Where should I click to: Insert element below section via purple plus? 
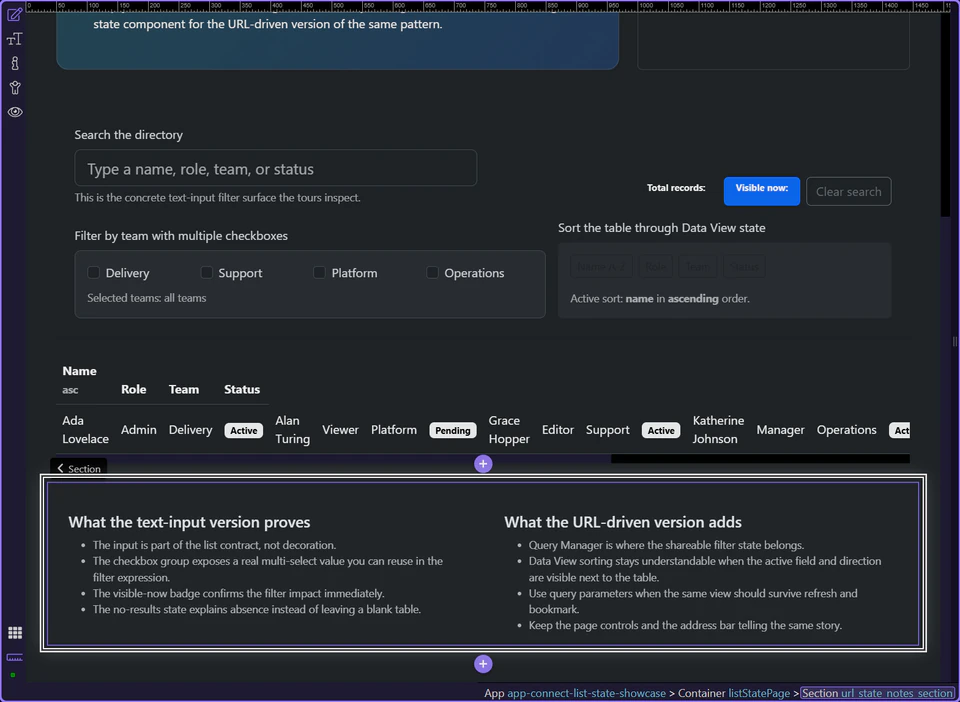pyautogui.click(x=483, y=664)
